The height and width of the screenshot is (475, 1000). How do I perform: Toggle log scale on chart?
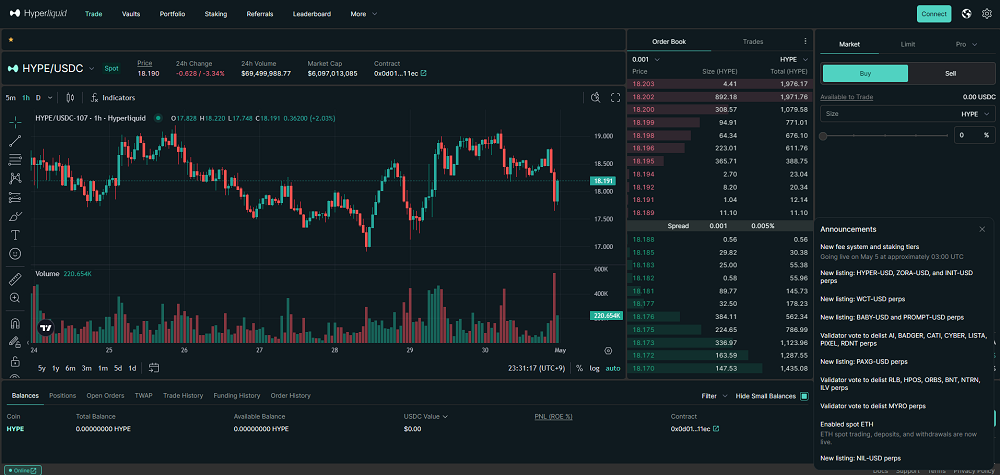[x=594, y=368]
